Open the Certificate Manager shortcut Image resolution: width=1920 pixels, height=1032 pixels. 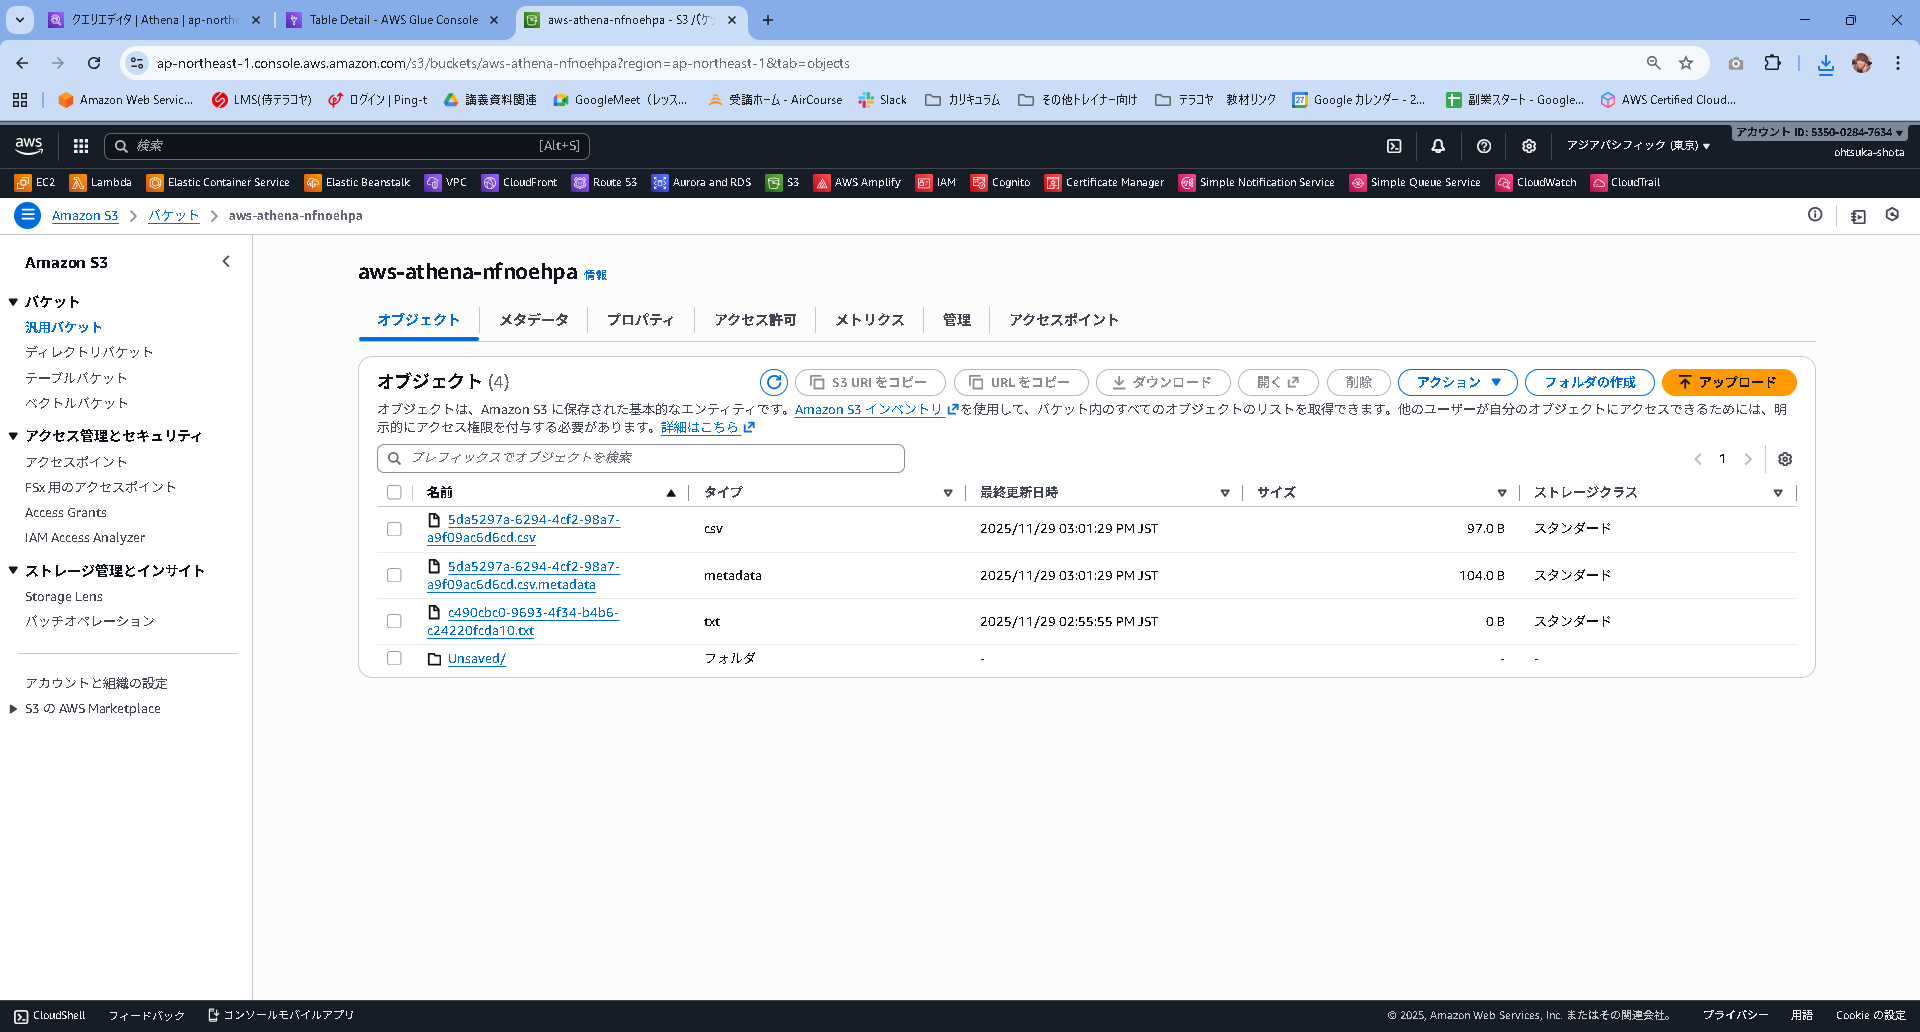[1104, 182]
